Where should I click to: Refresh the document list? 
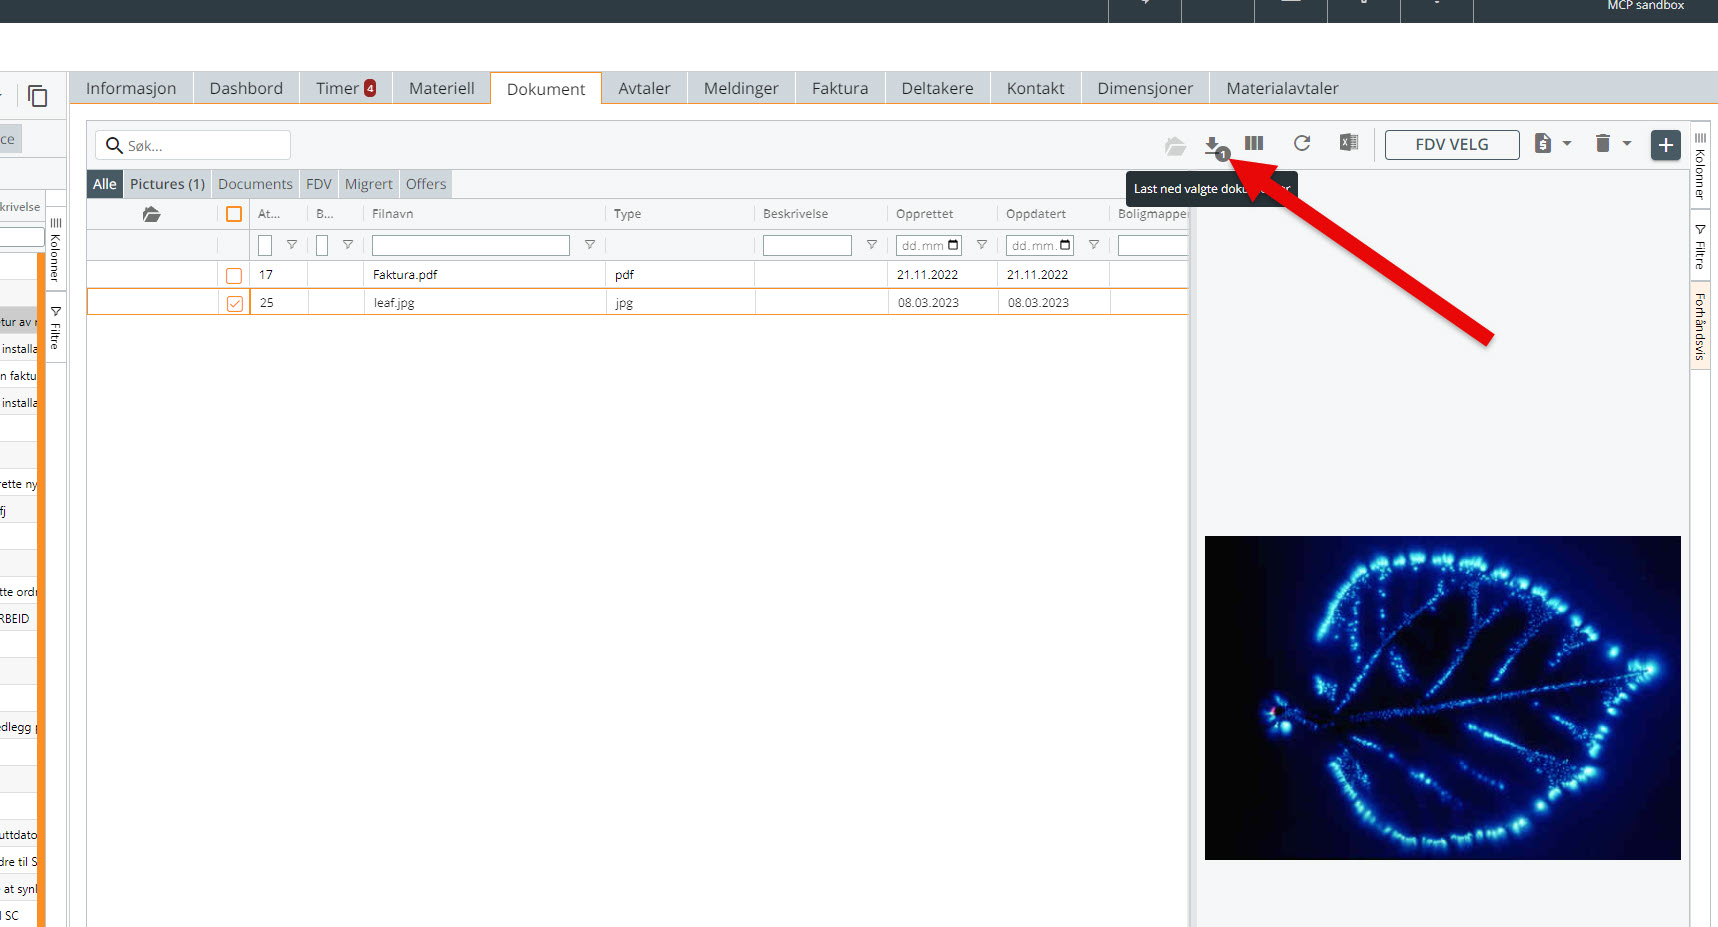[x=1302, y=143]
